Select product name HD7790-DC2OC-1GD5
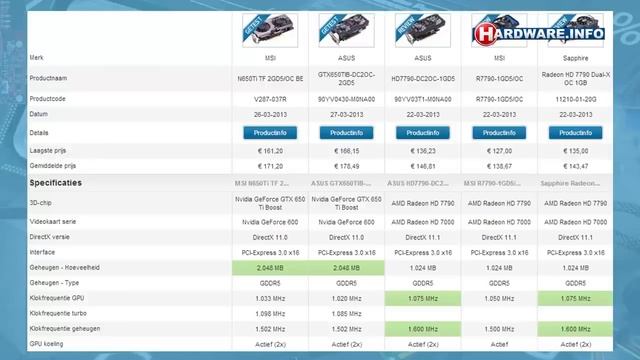The width and height of the screenshot is (640, 360). pyautogui.click(x=423, y=79)
